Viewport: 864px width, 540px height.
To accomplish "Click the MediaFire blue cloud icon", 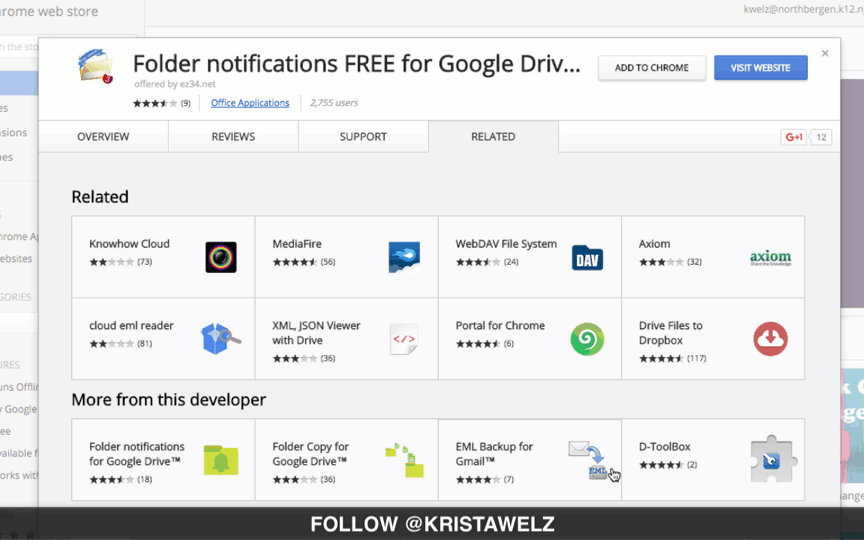I will coord(404,257).
